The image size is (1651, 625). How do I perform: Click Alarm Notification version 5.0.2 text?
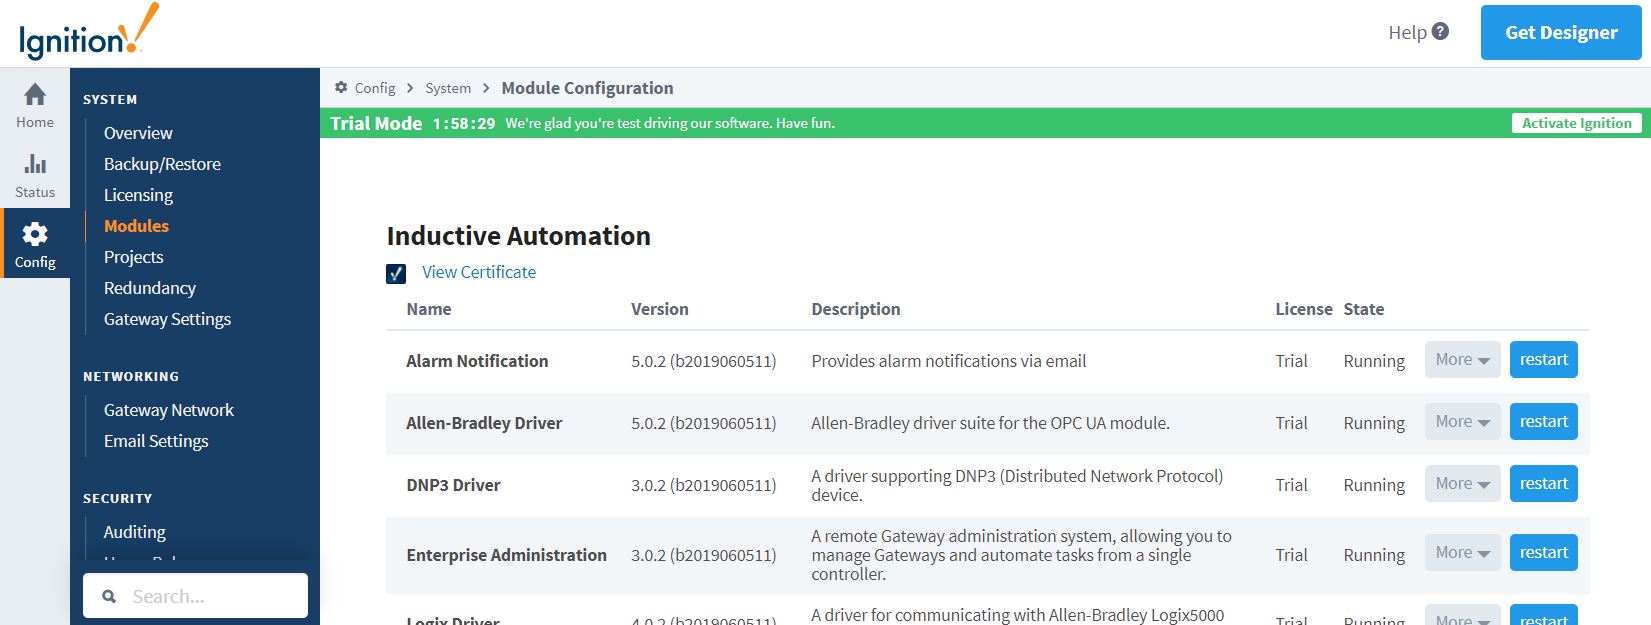click(703, 361)
